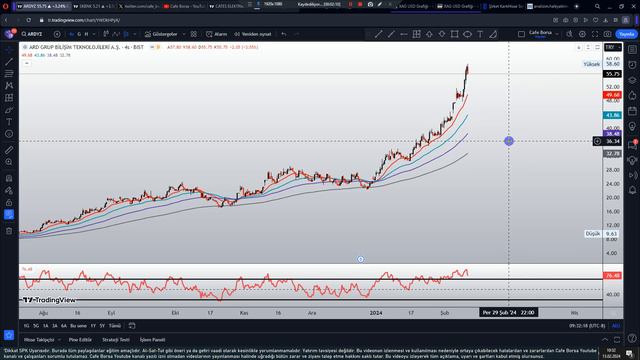The image size is (640, 360).
Task: Open the layout selection square icon
Action: click(521, 34)
